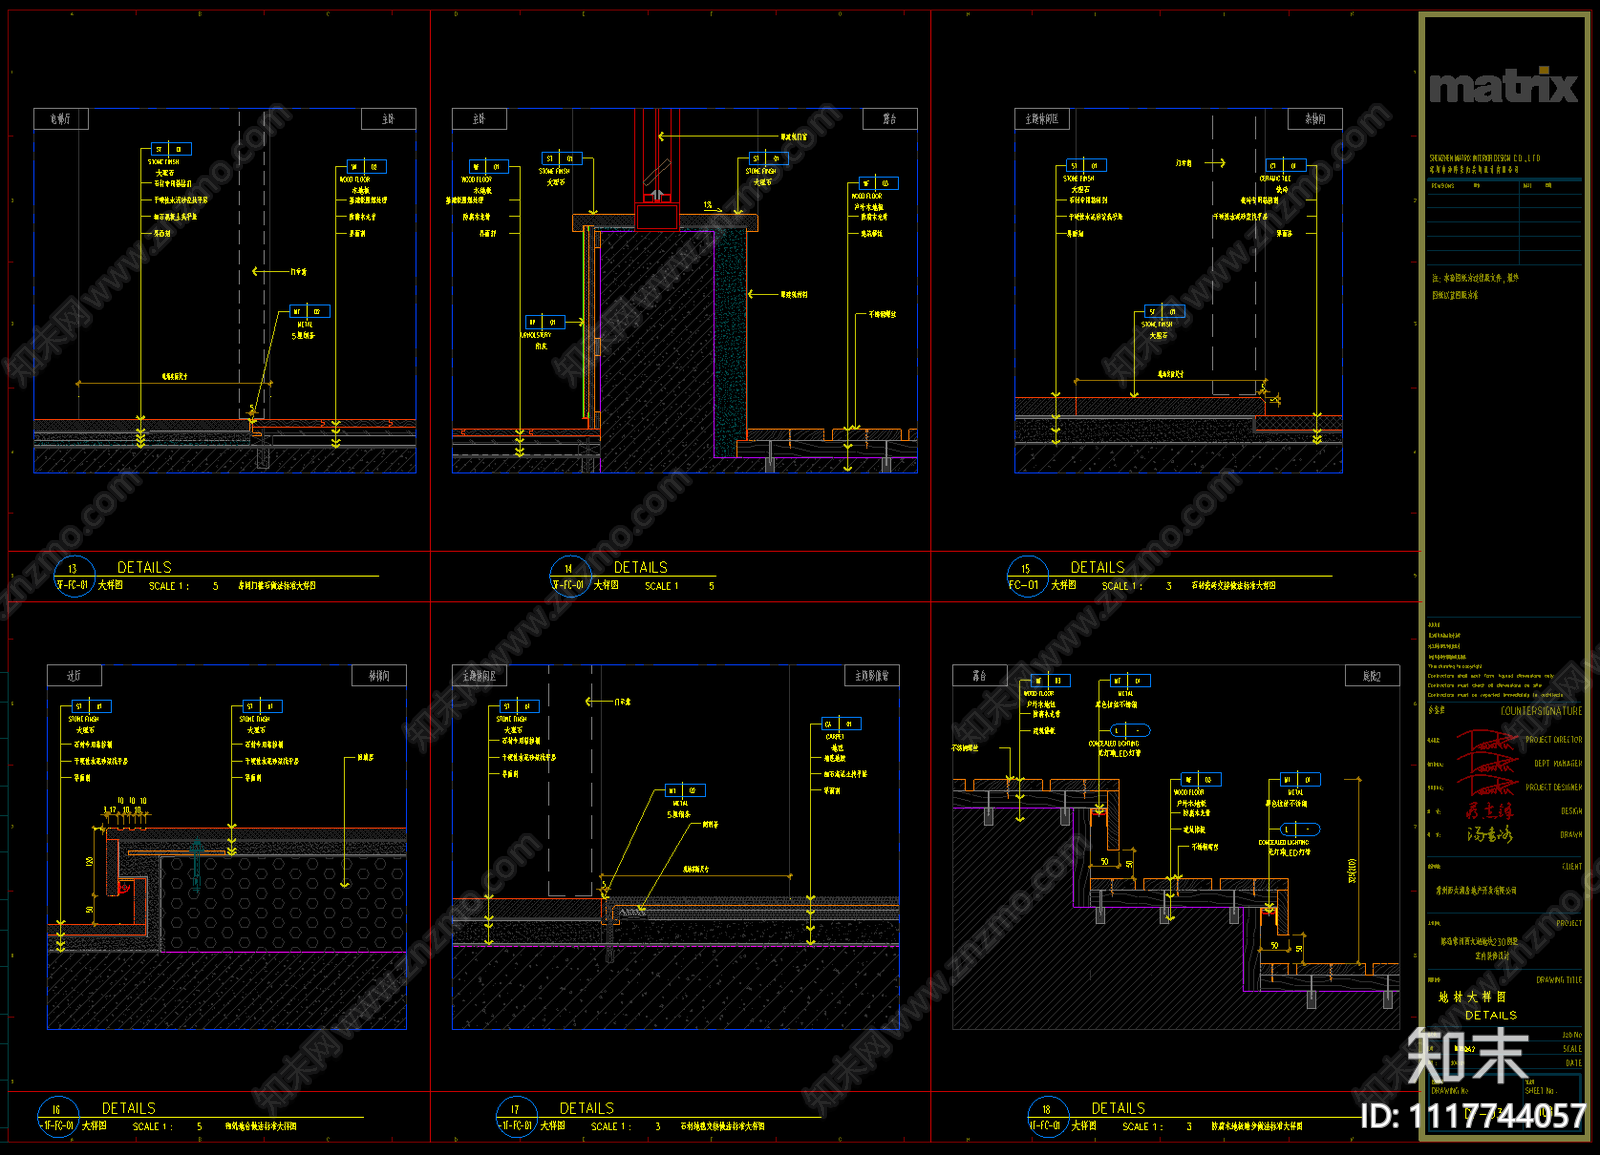The width and height of the screenshot is (1600, 1155).
Task: Click the DETAILS heading of detail 18
Action: pyautogui.click(x=1118, y=1108)
